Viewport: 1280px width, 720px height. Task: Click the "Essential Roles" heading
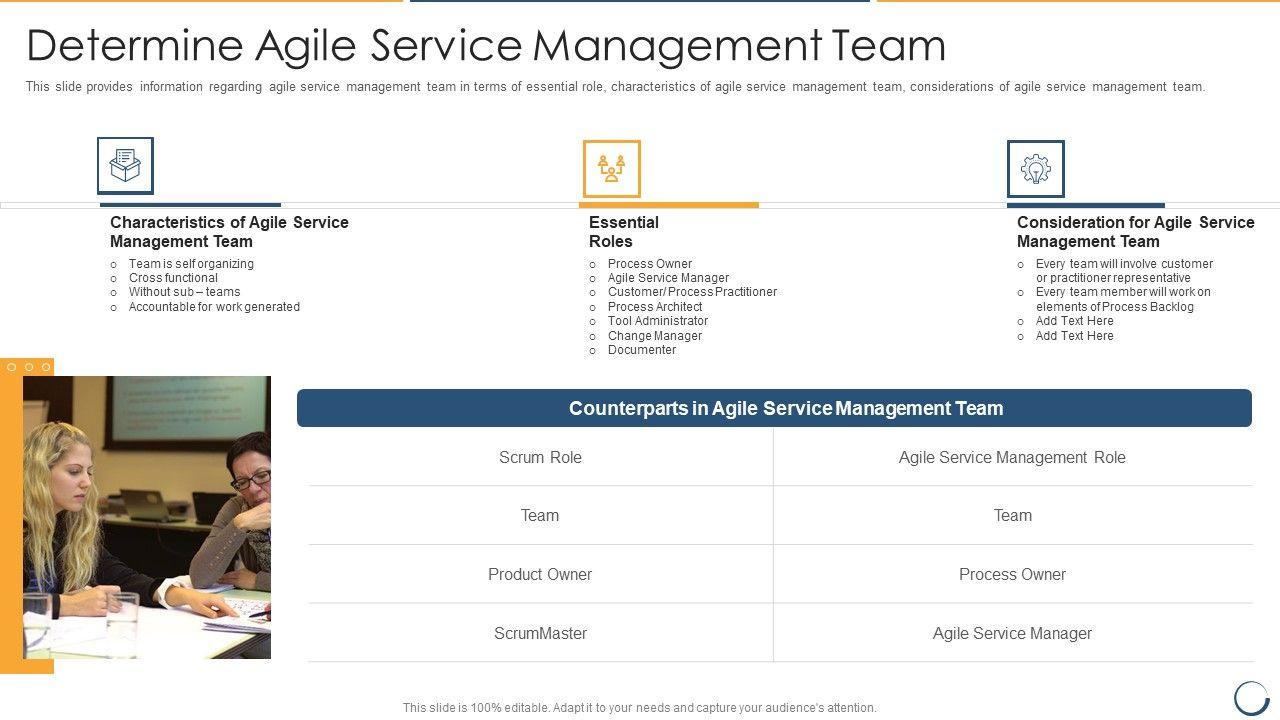pyautogui.click(x=624, y=232)
